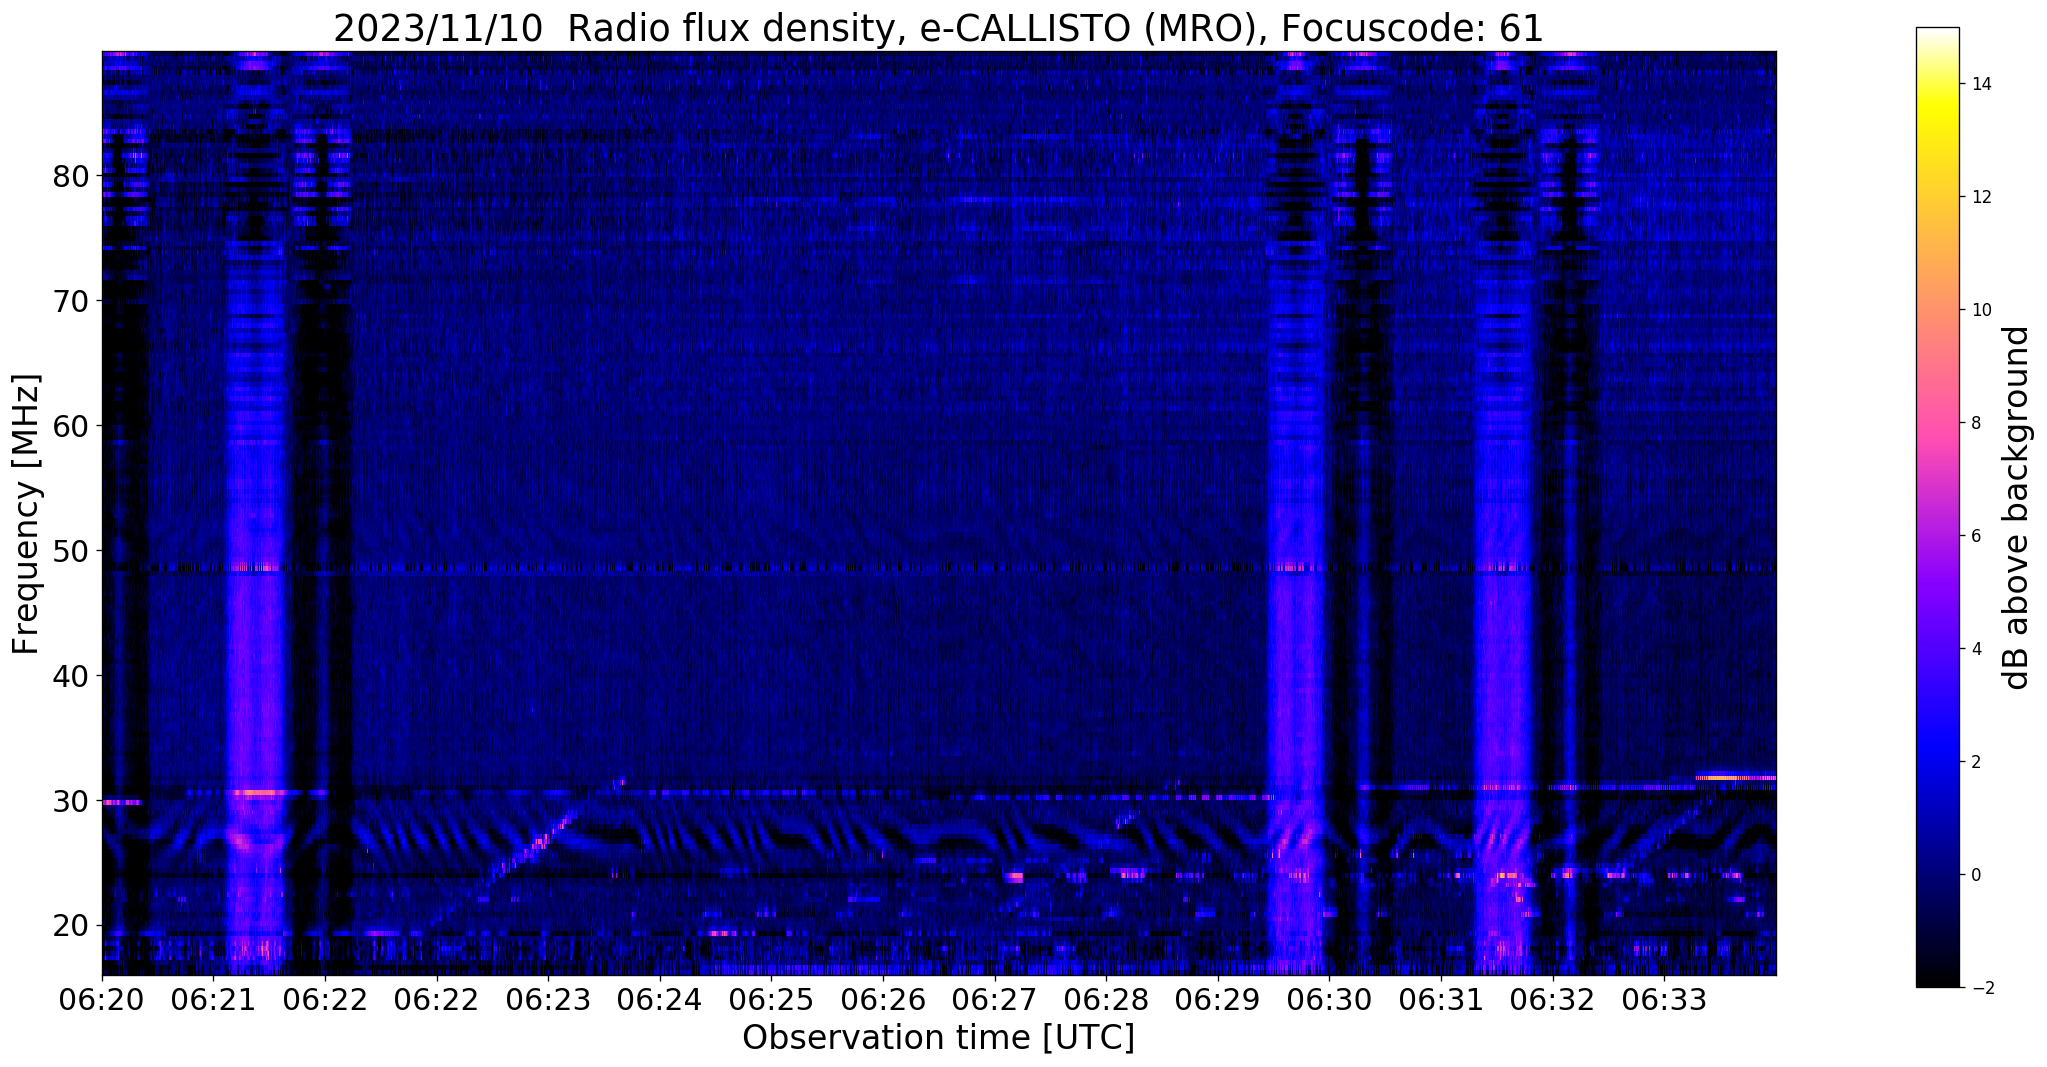Click the 06:33 time tick label
Viewport: 2047px width, 1067px height.
click(1664, 1001)
